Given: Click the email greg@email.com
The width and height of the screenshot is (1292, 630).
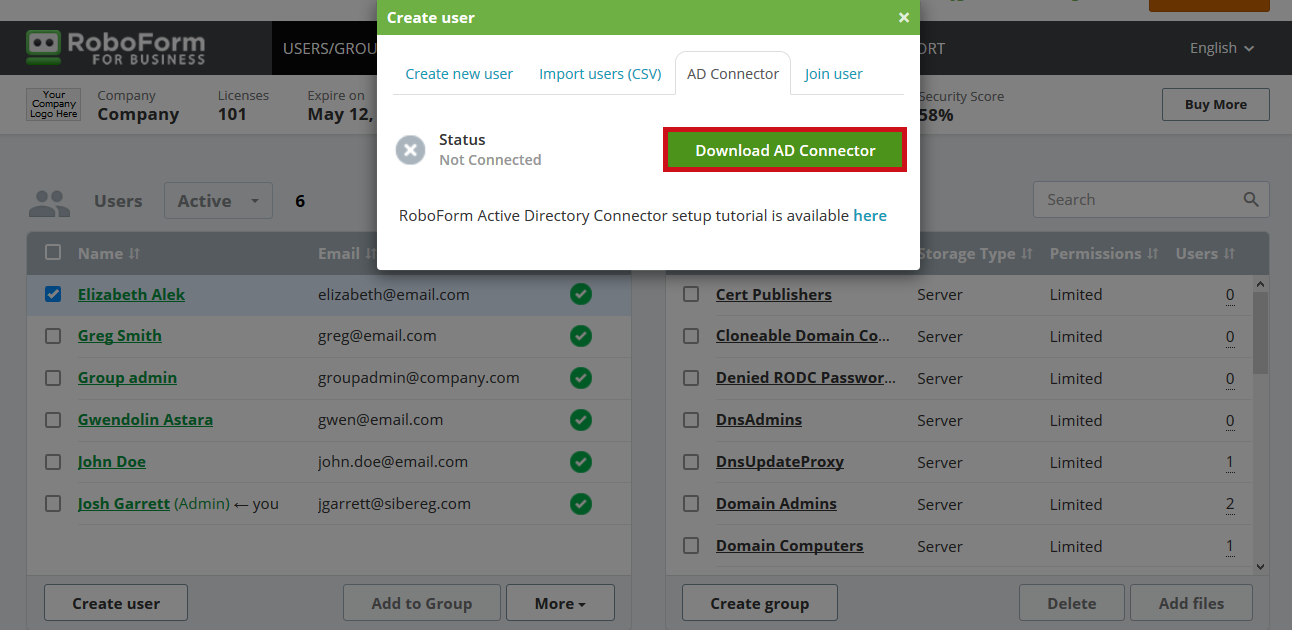Looking at the screenshot, I should point(377,336).
